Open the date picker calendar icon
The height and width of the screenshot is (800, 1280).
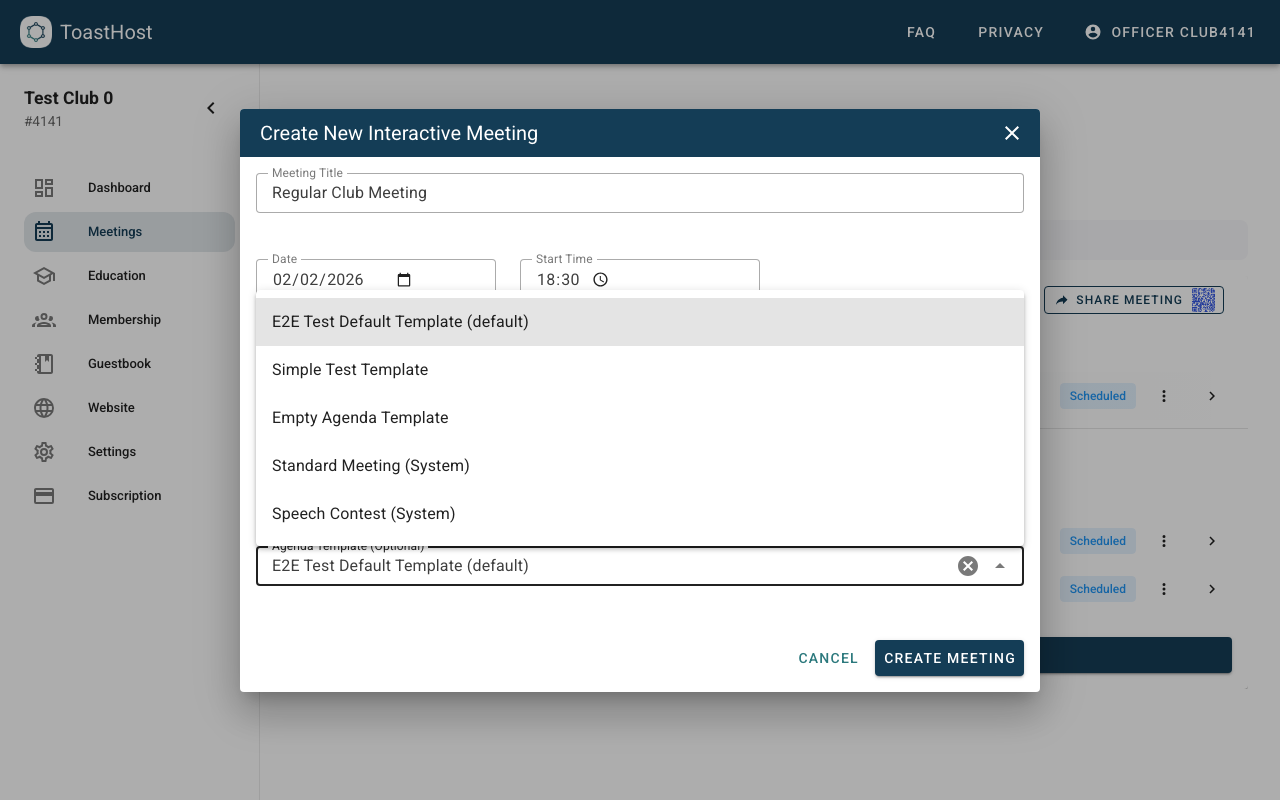point(403,280)
